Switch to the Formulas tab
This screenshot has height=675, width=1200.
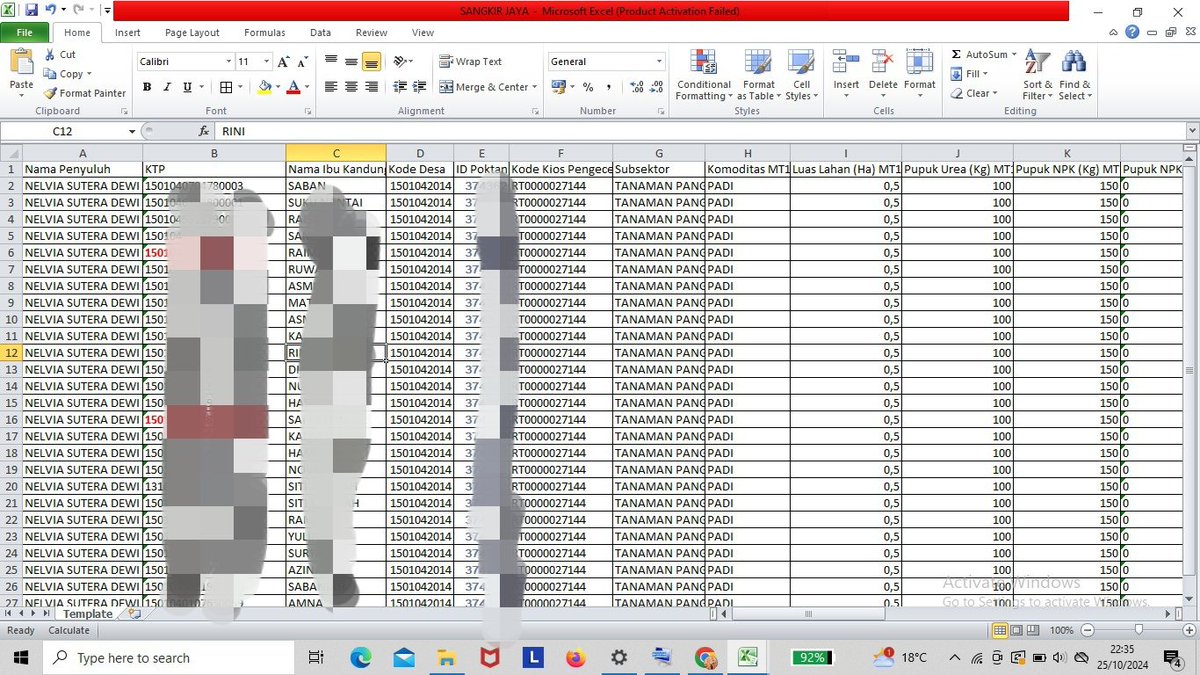(265, 32)
